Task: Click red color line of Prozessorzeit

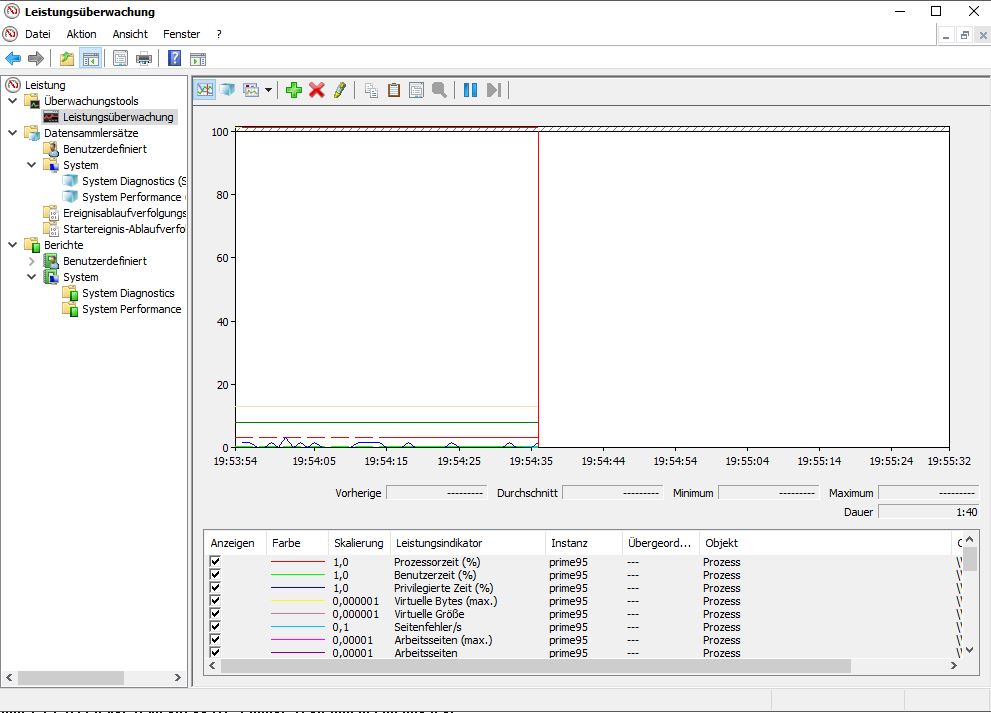Action: (x=297, y=561)
